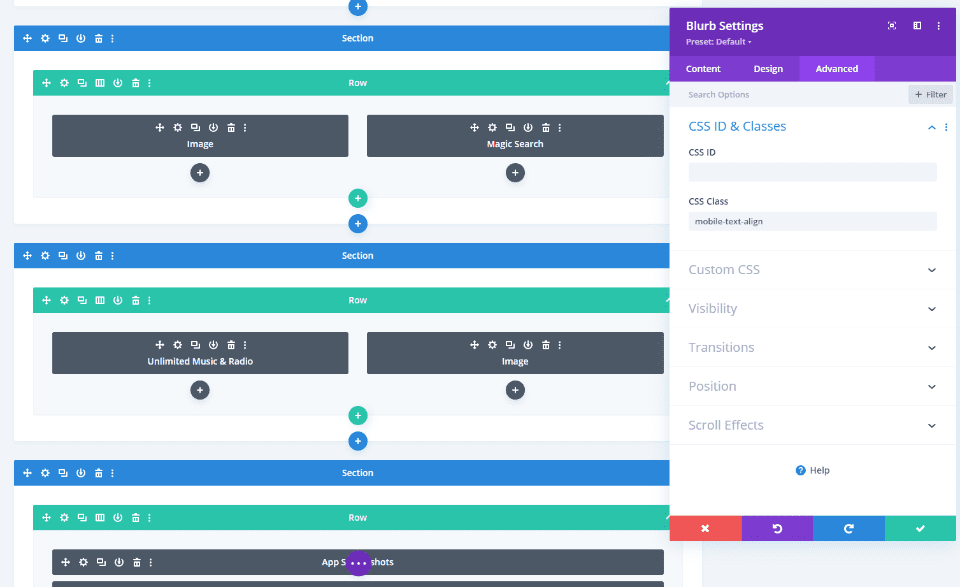Save changes with the green checkmark button
The image size is (960, 587).
tap(920, 528)
